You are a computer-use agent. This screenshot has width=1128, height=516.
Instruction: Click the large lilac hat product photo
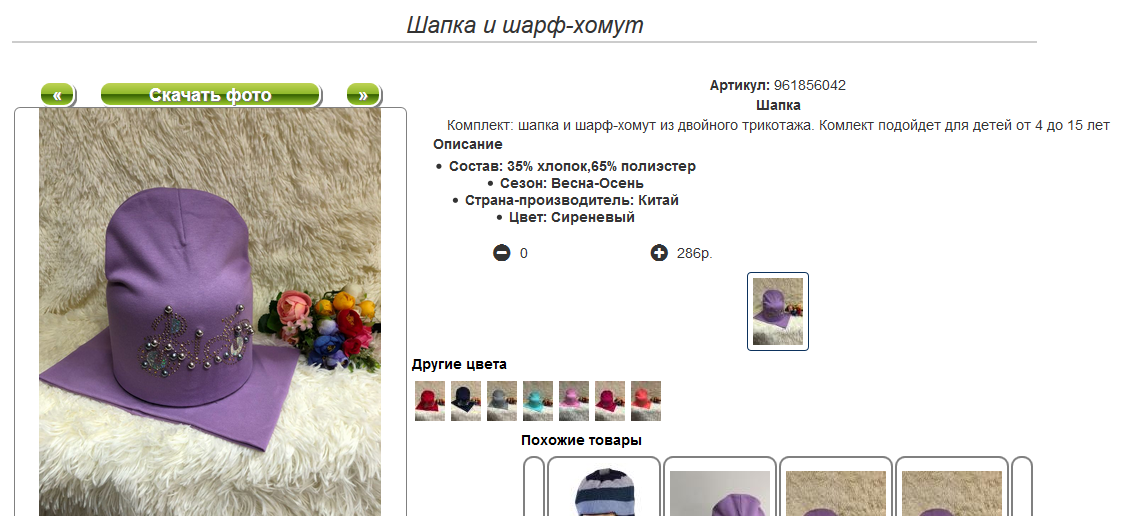pyautogui.click(x=210, y=312)
